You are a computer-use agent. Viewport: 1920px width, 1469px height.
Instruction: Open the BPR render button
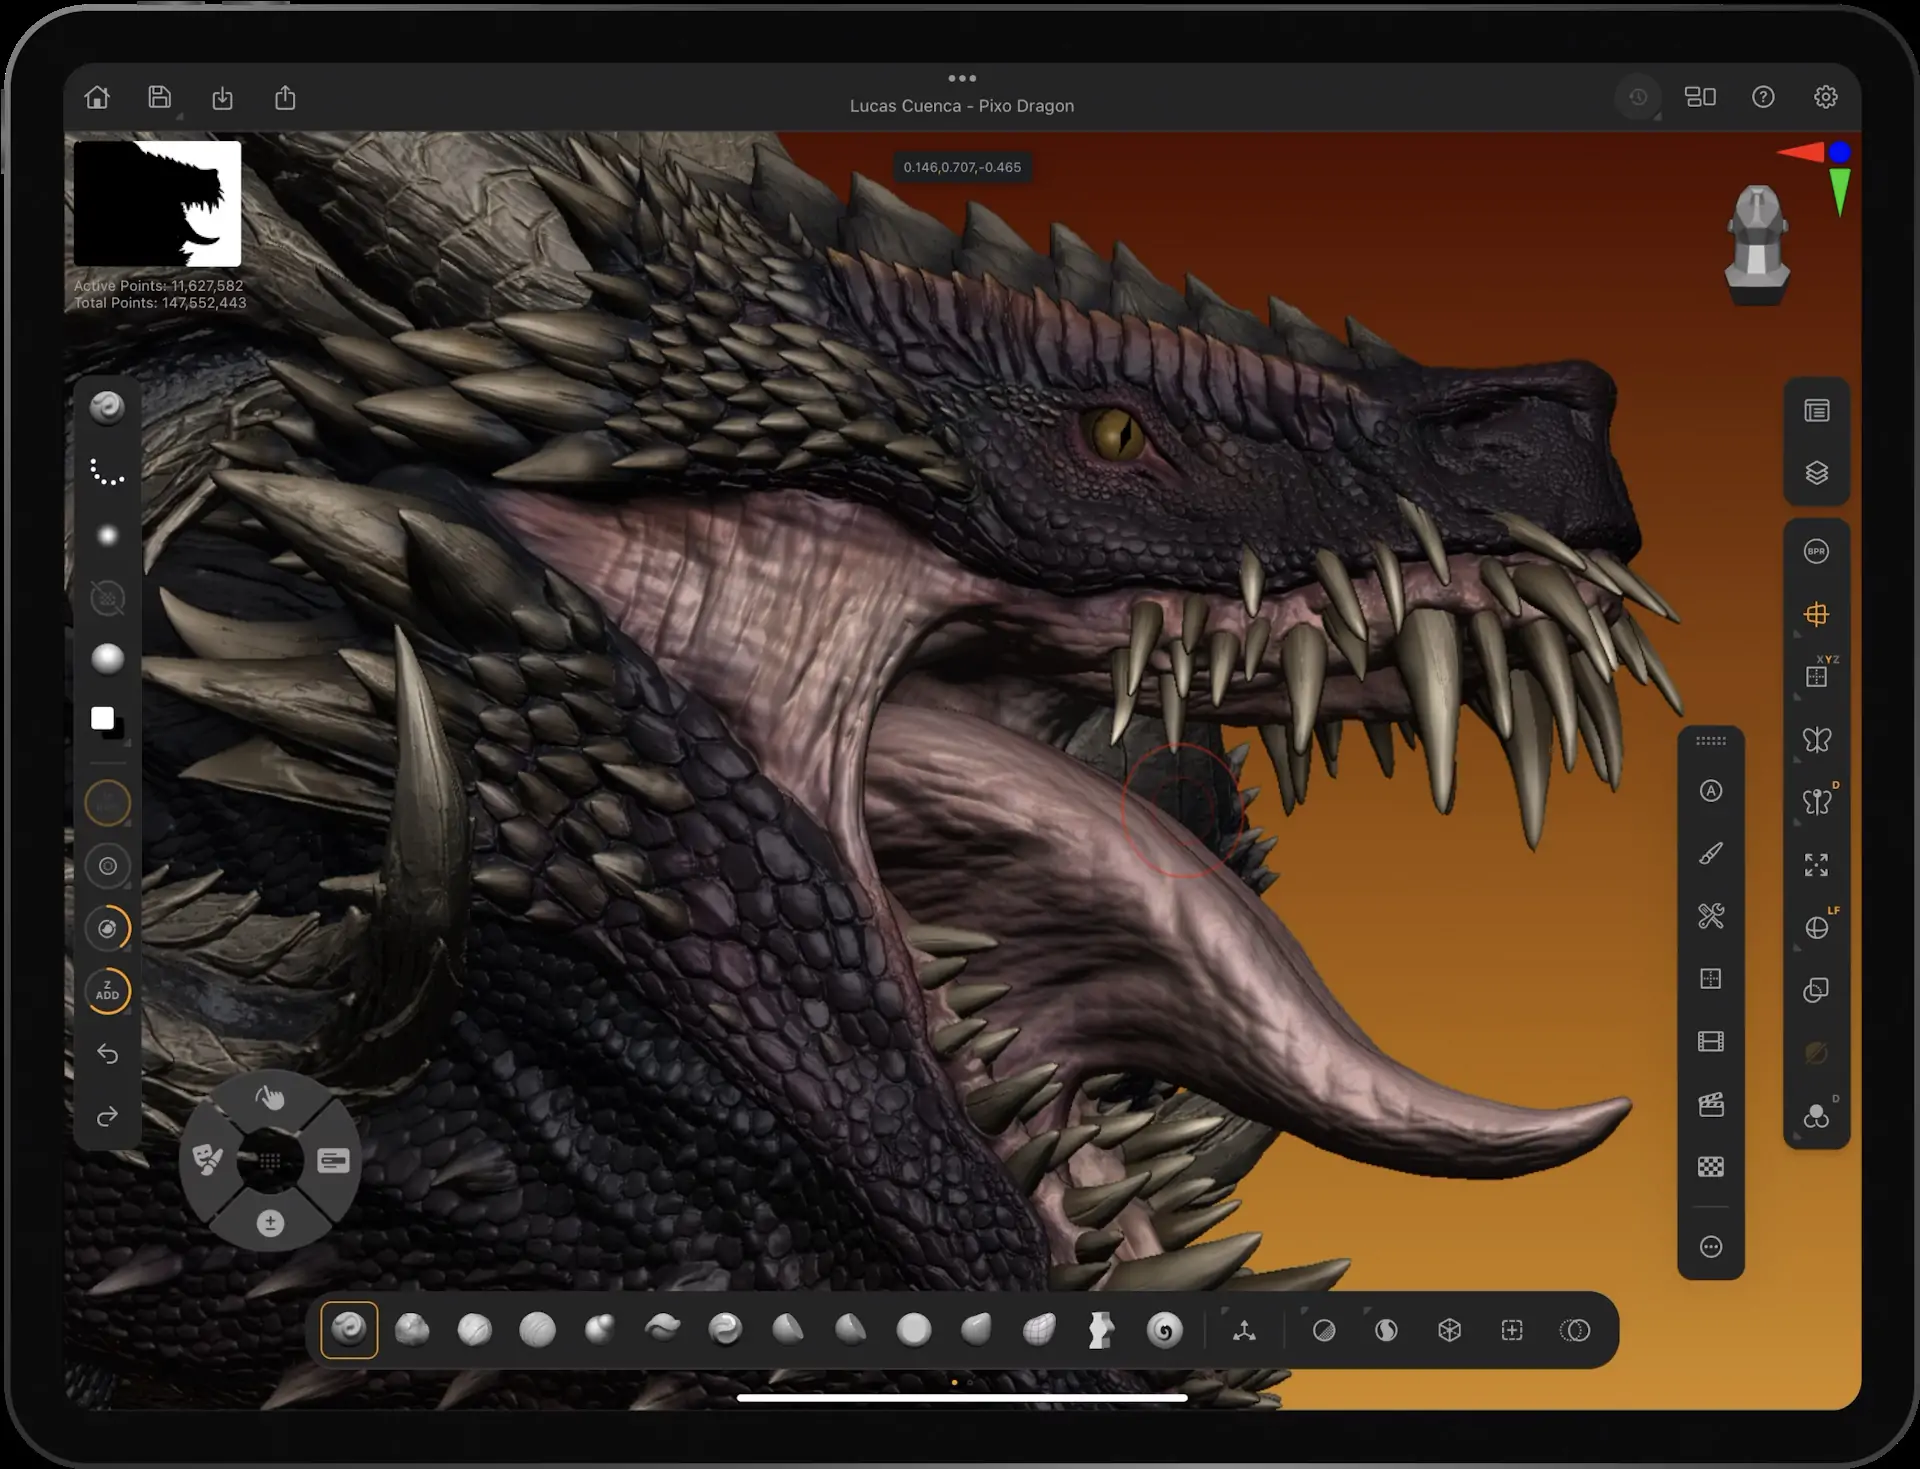pos(1816,551)
